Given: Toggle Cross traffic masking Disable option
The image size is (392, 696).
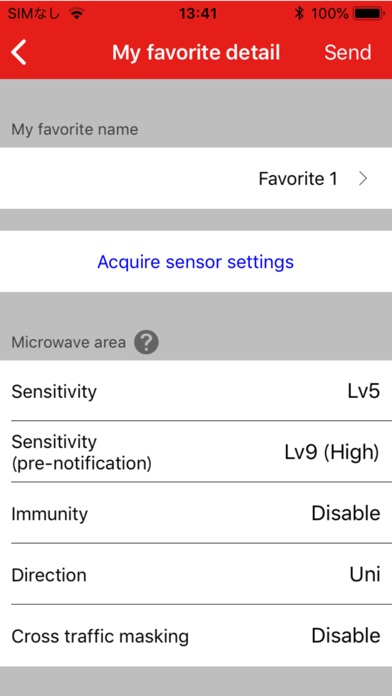Looking at the screenshot, I should pyautogui.click(x=346, y=635).
